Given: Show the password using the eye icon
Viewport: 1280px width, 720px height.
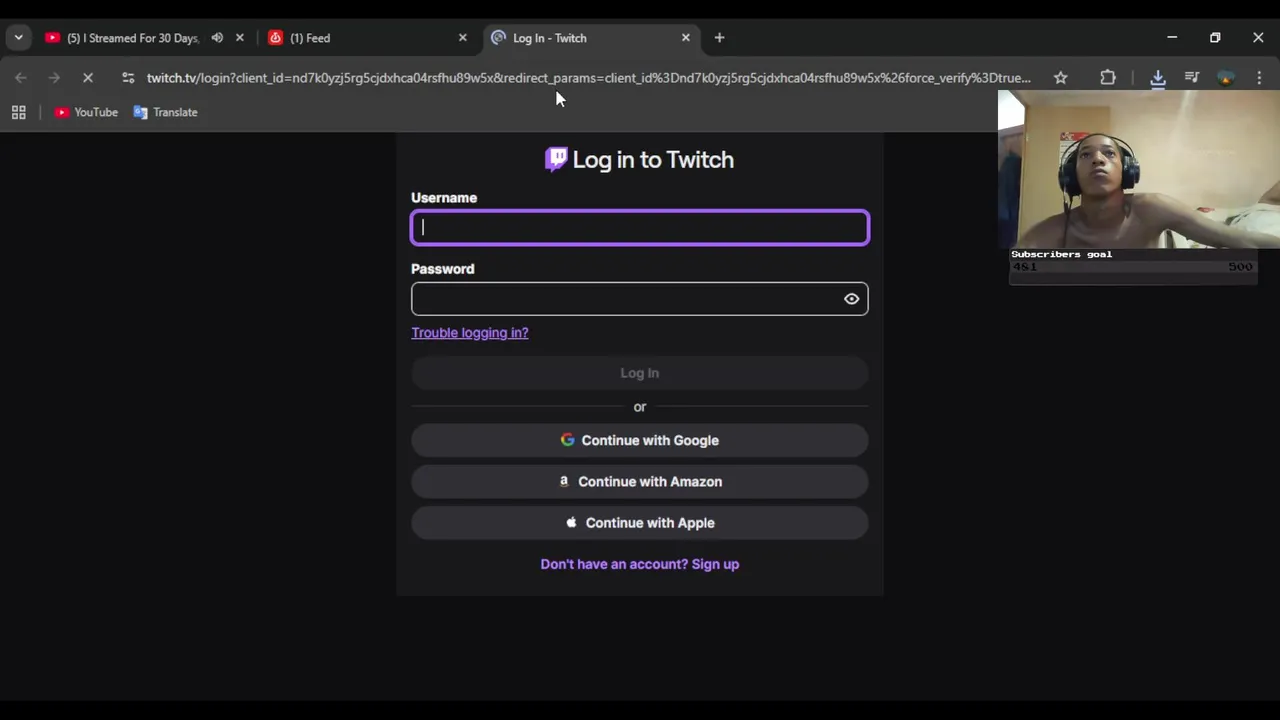Looking at the screenshot, I should click(851, 299).
